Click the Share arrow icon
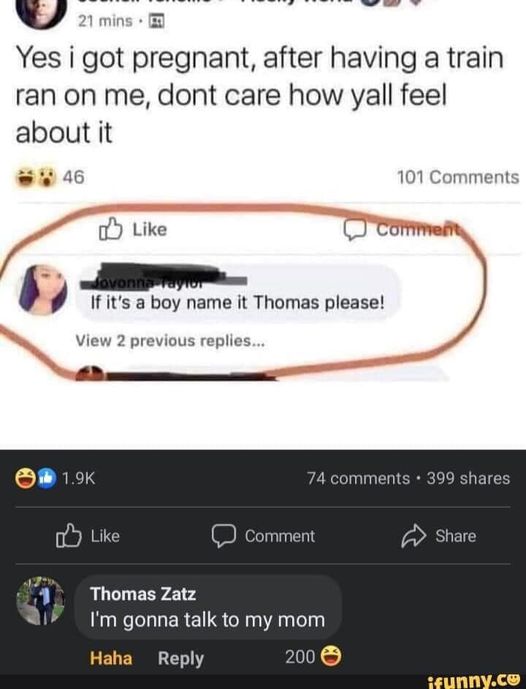 point(414,536)
